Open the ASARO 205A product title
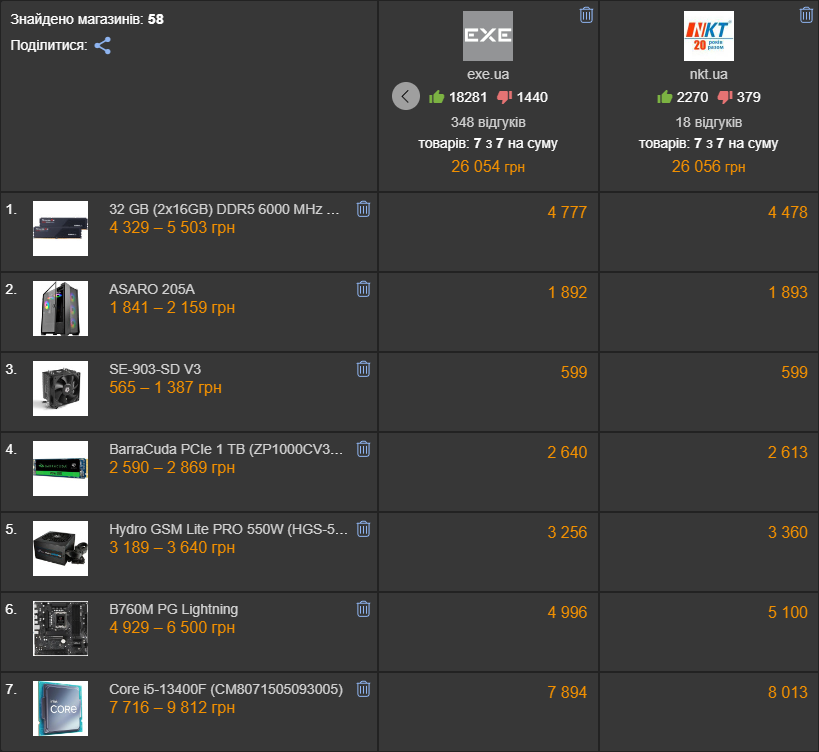 point(152,289)
